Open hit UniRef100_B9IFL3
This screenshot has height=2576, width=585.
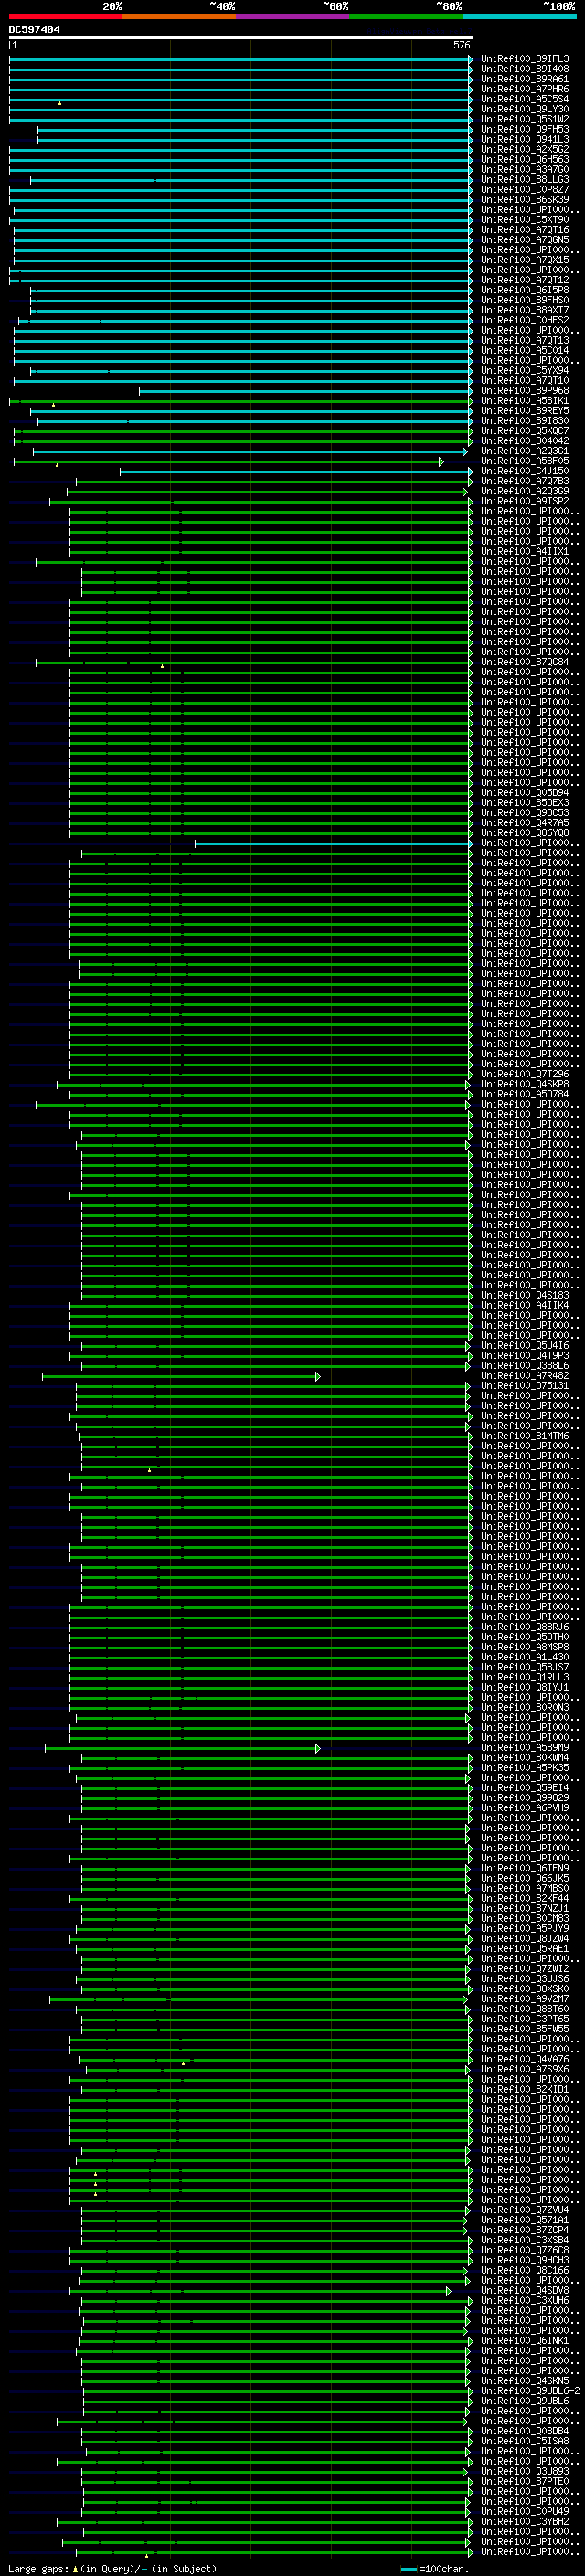point(525,59)
